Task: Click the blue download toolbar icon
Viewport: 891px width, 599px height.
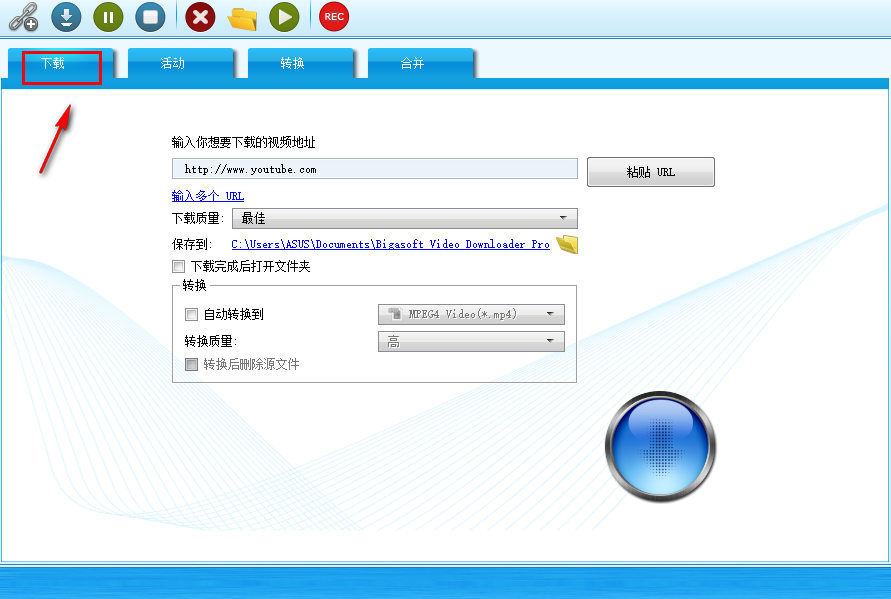Action: [66, 16]
